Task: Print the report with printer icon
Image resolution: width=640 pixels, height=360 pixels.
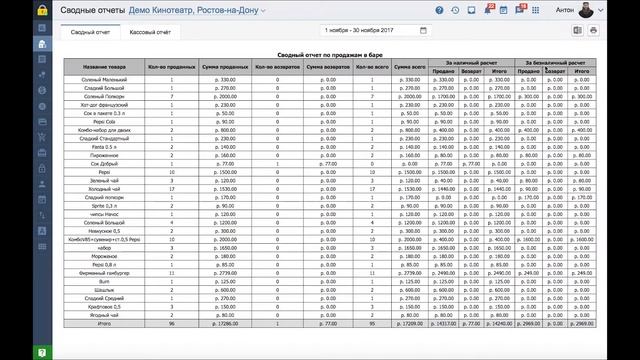Action: [x=593, y=30]
